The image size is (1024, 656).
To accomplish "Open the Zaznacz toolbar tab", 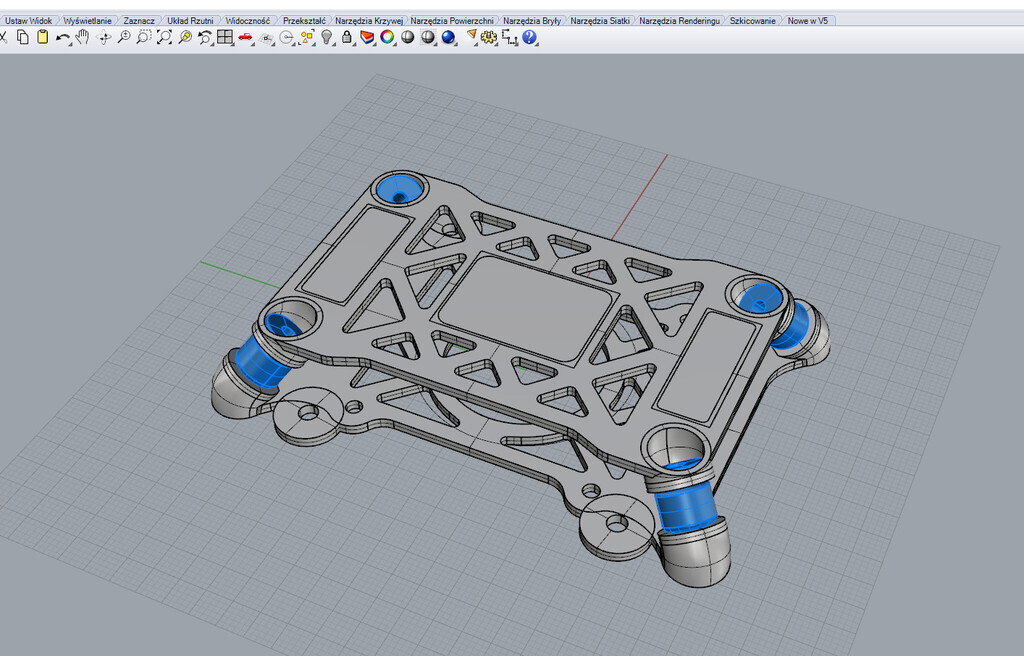I will (x=139, y=20).
